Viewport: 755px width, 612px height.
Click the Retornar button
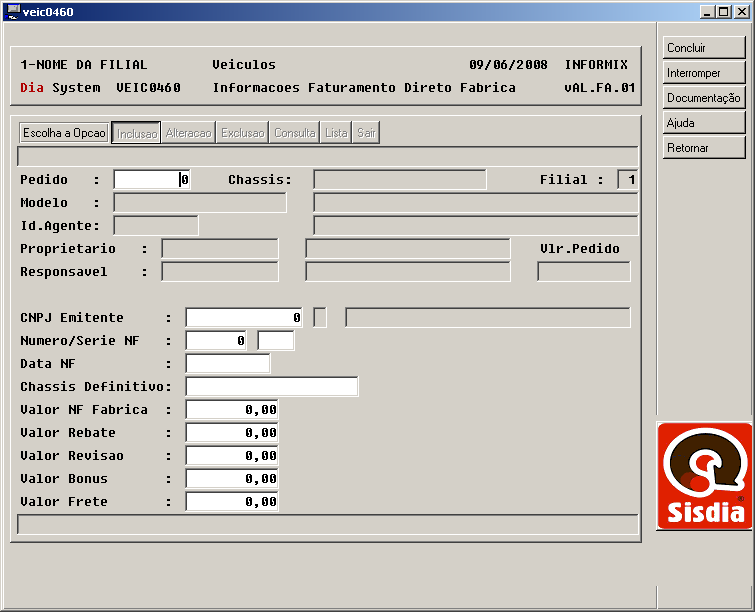pos(703,148)
